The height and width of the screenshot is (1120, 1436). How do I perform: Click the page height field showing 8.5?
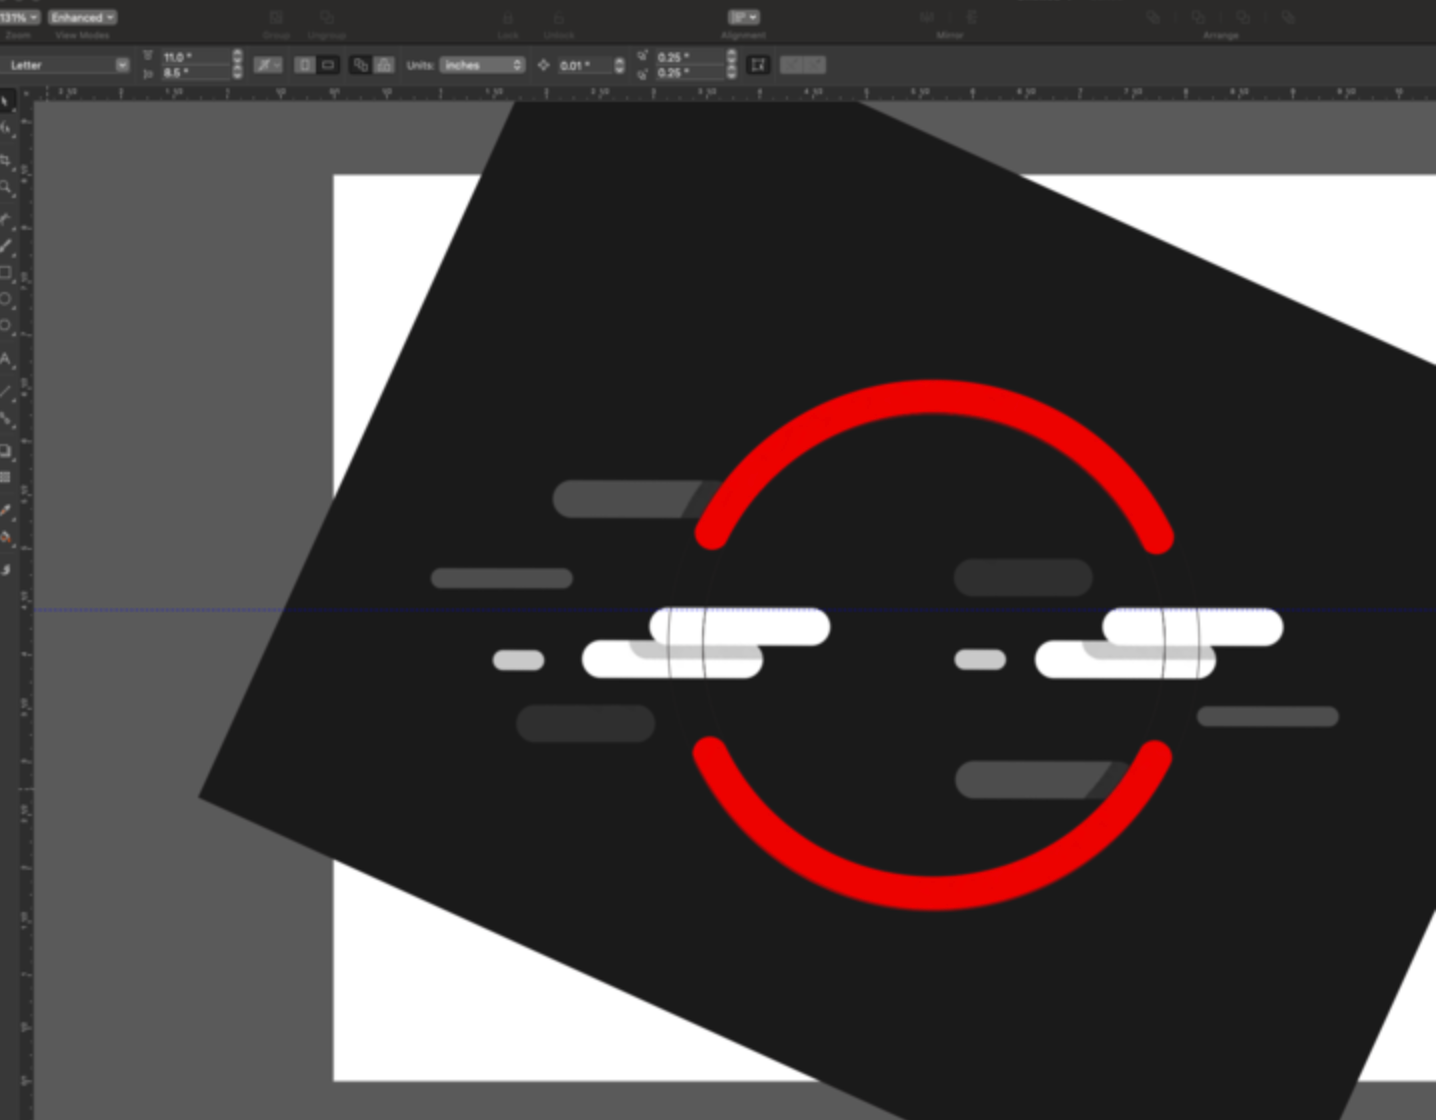196,72
